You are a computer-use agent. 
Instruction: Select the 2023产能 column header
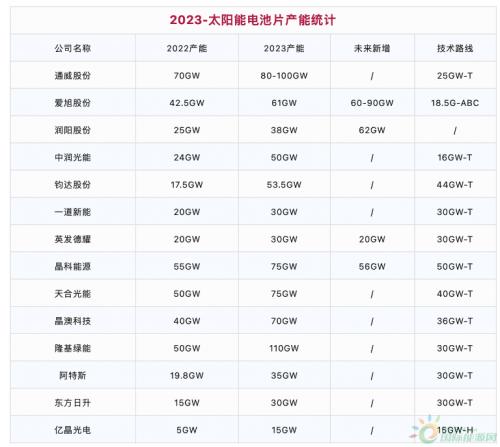[x=284, y=48]
